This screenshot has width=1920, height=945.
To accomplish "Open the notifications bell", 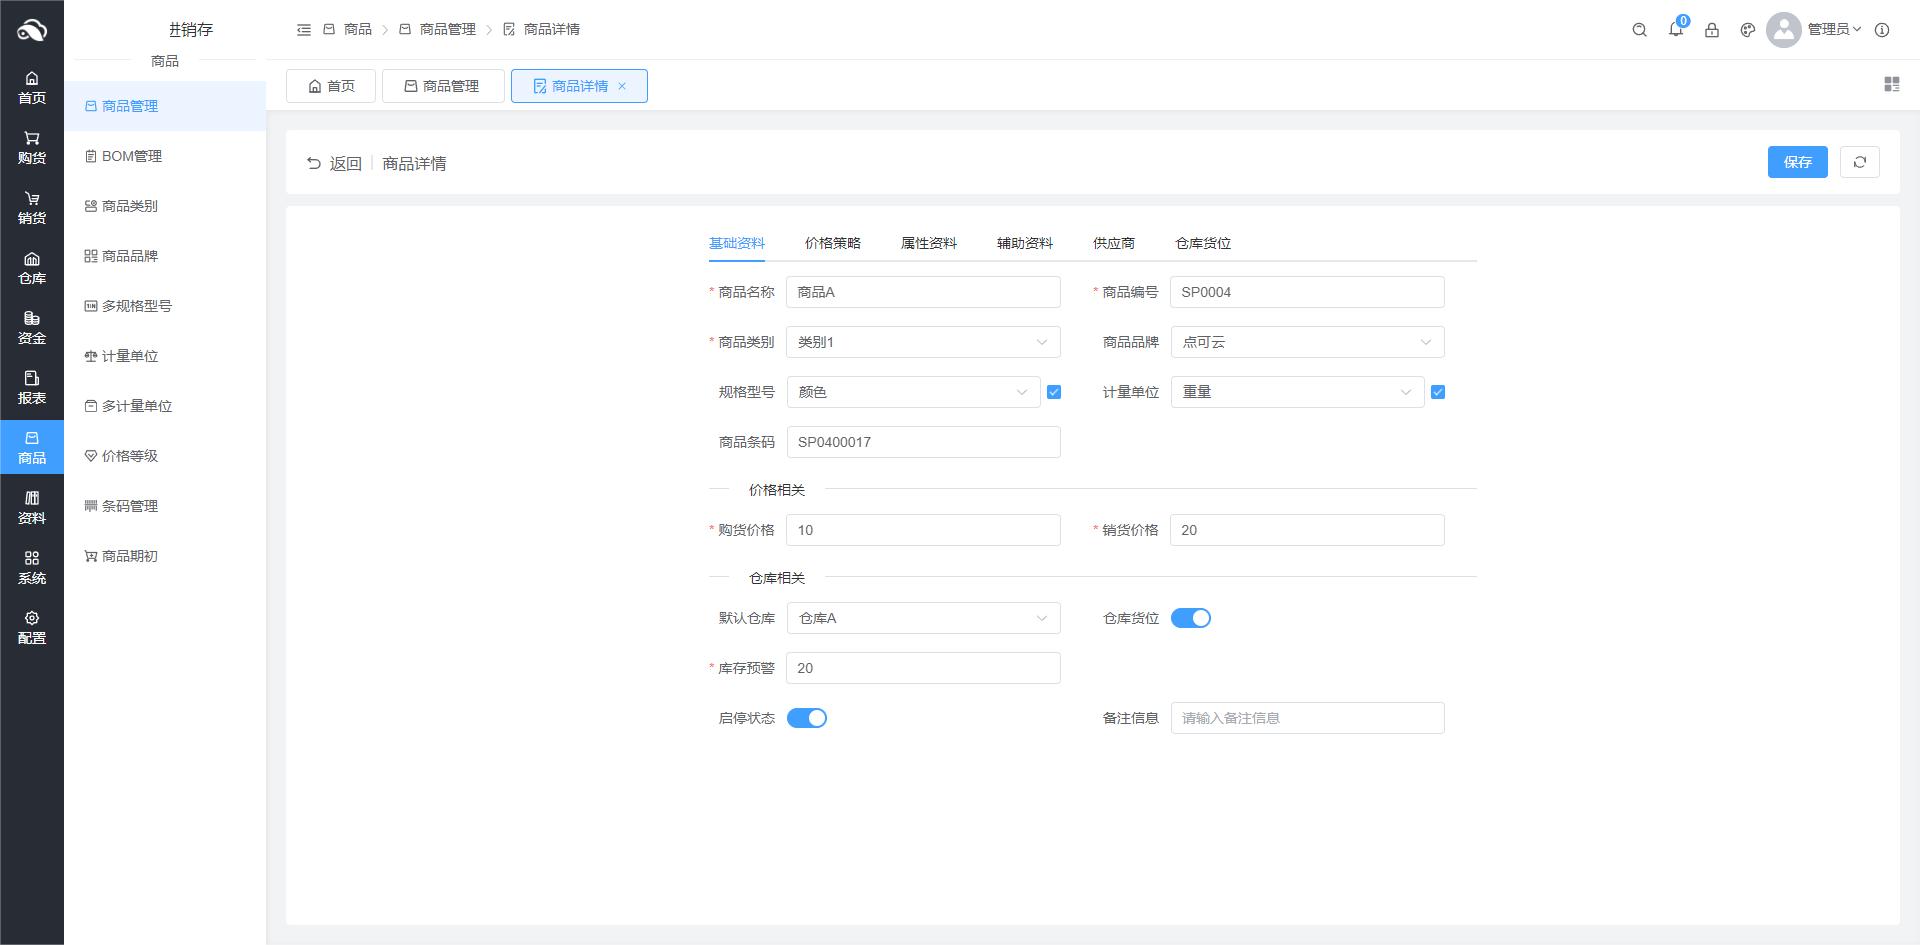I will [x=1676, y=30].
